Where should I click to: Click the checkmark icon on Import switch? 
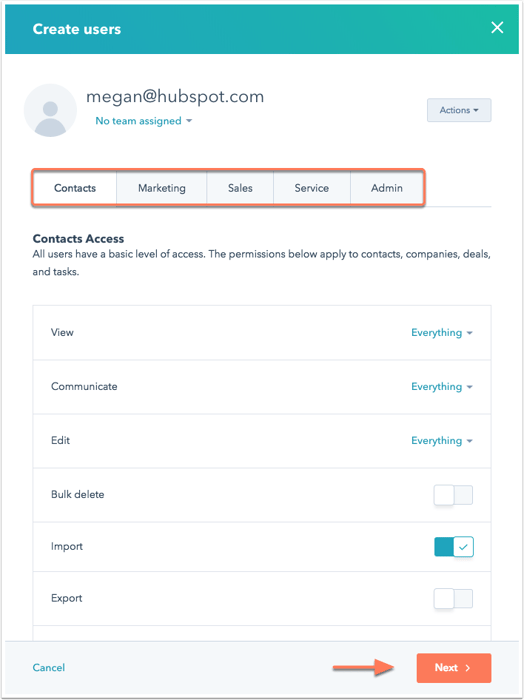pos(463,547)
